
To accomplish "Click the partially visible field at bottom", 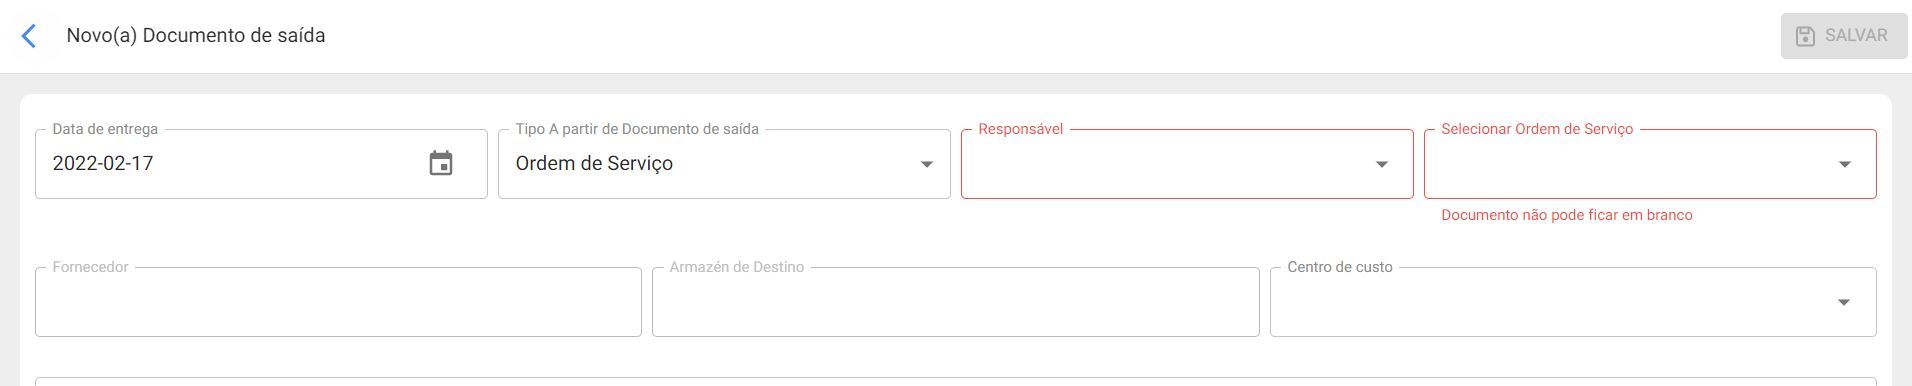I will coord(955,381).
